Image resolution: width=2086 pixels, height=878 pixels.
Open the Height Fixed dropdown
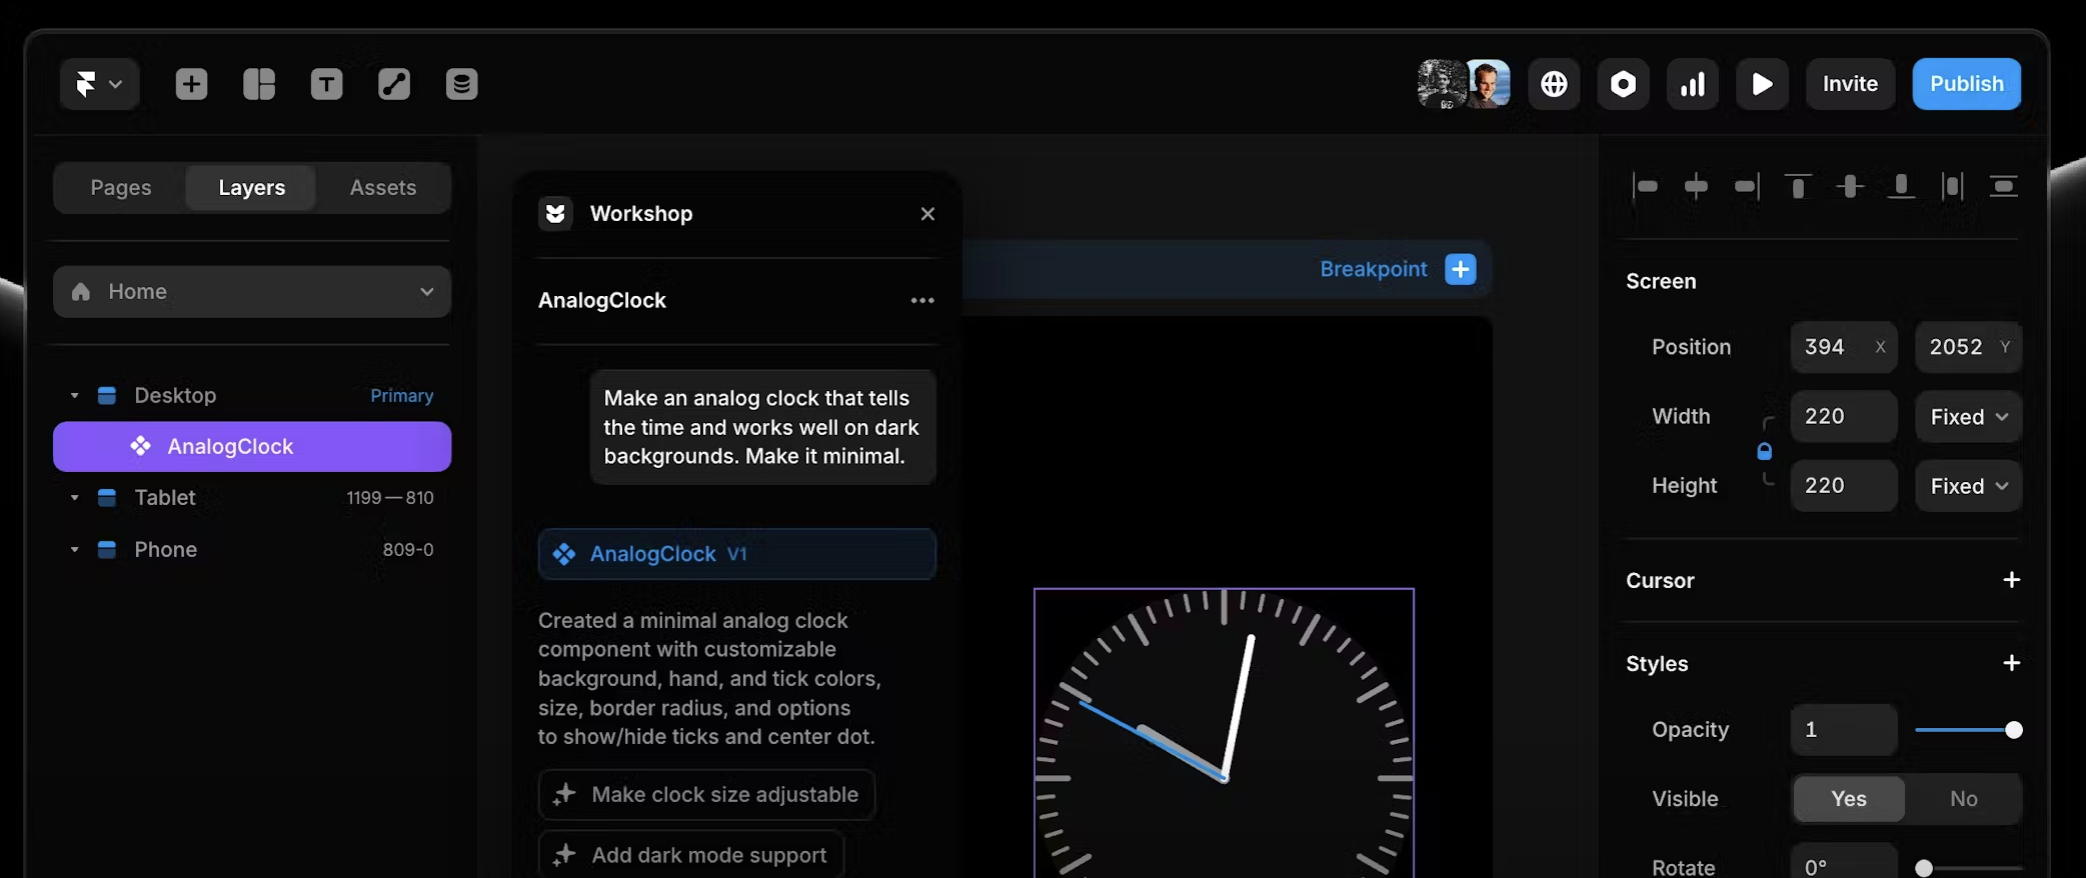(1968, 486)
